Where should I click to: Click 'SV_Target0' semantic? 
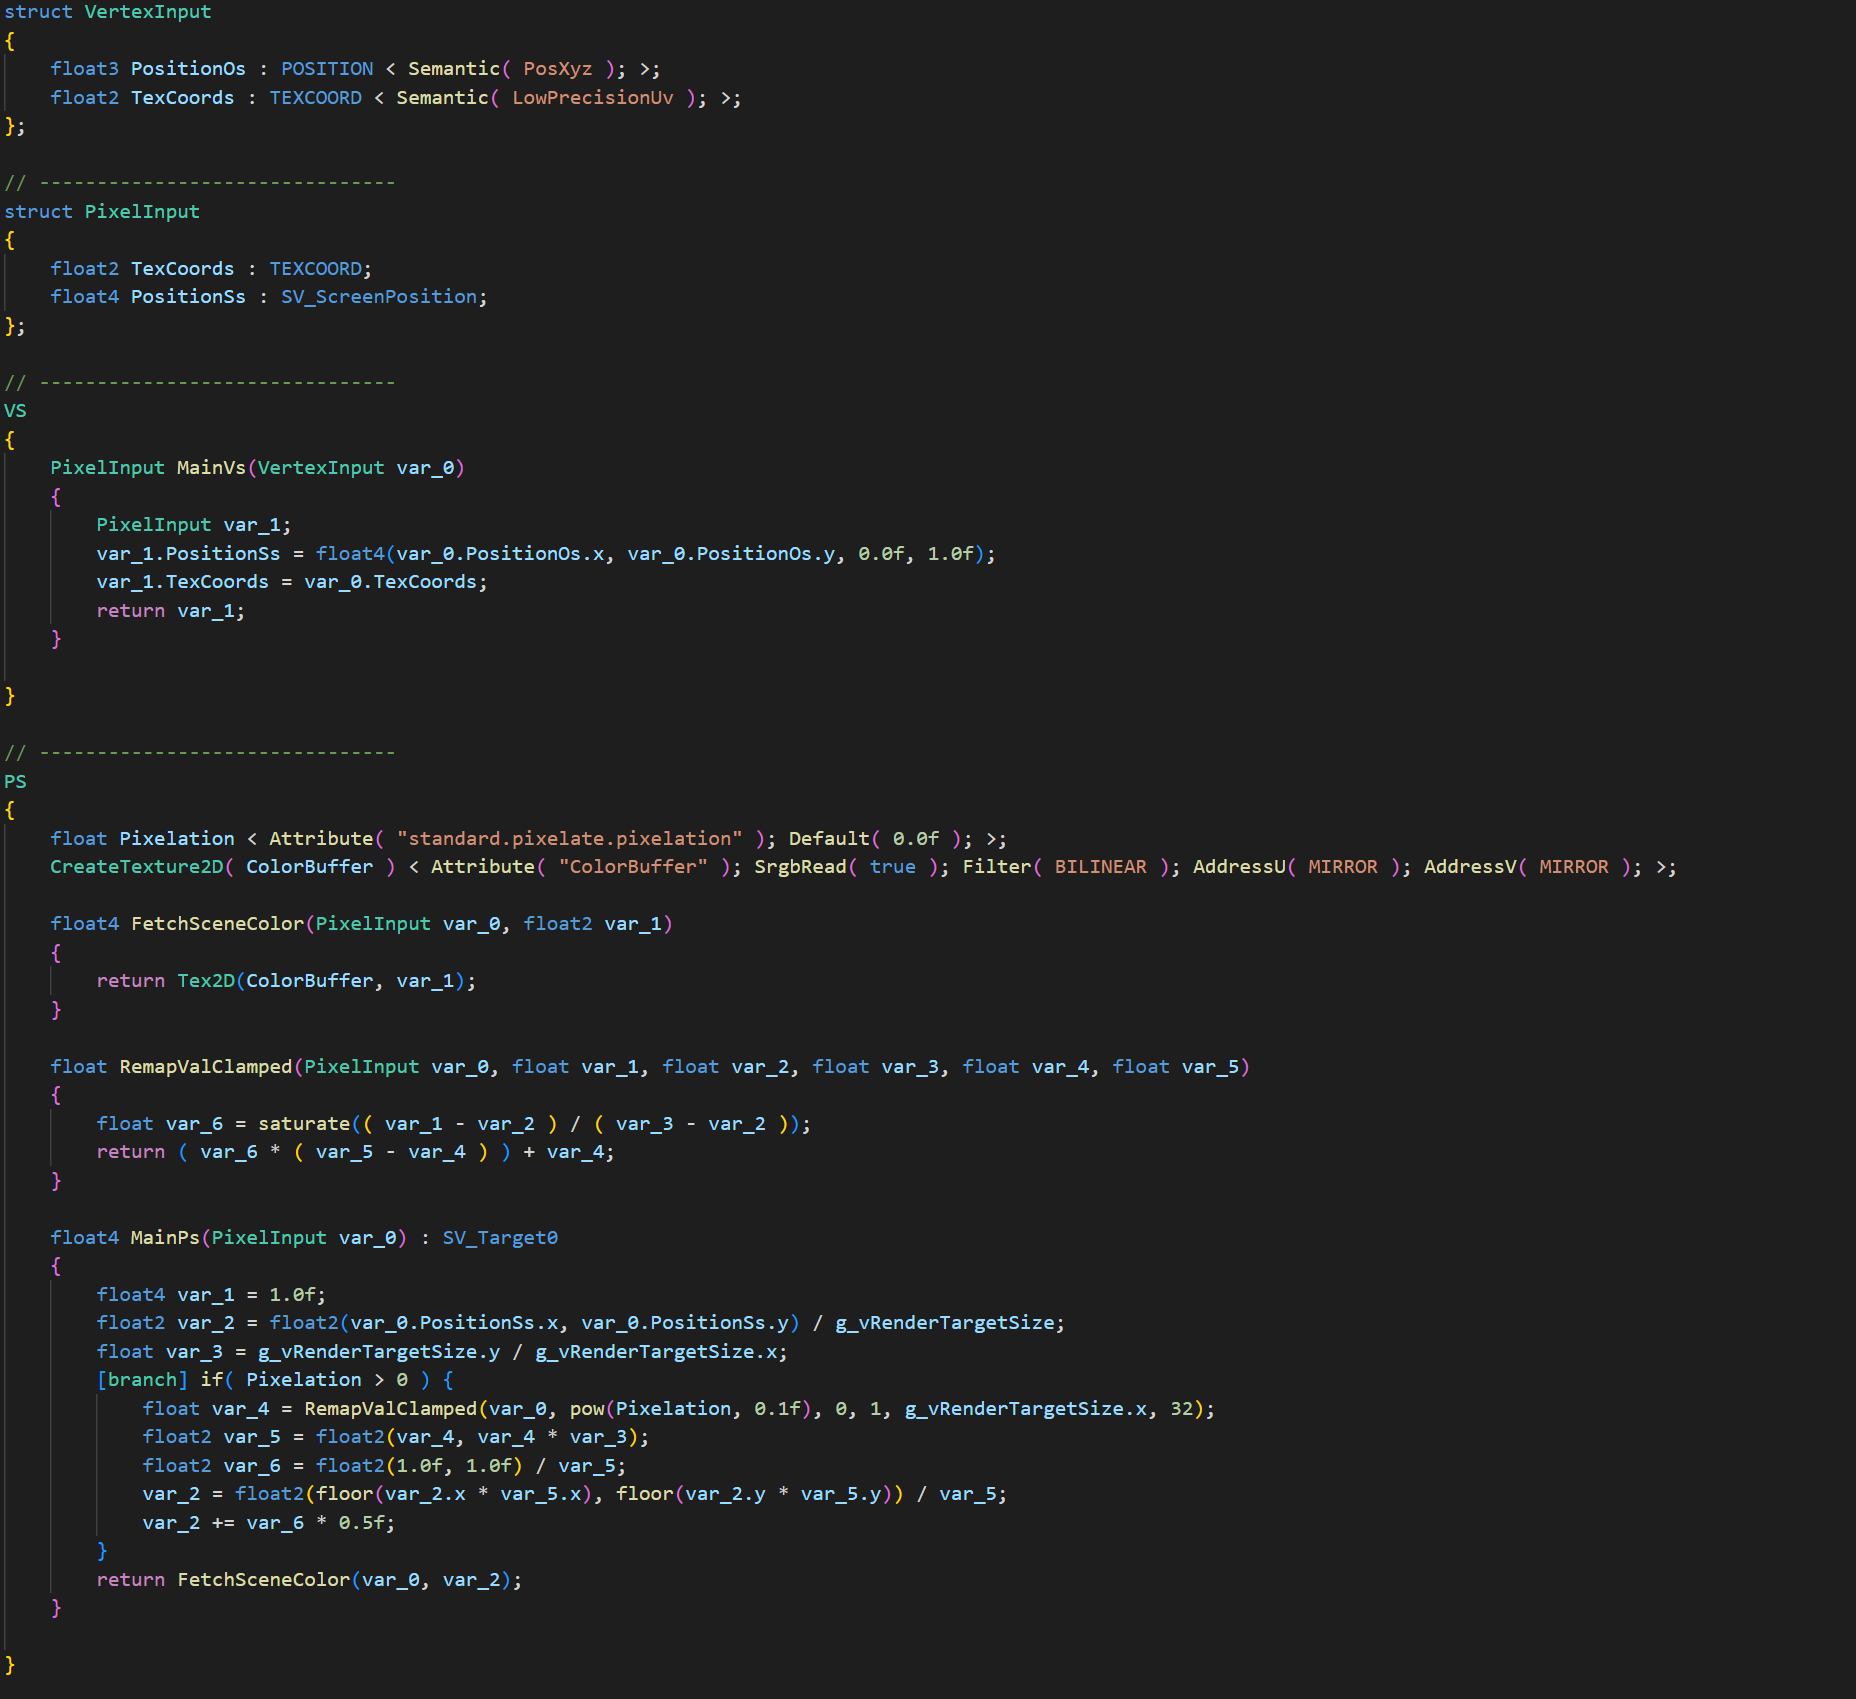coord(500,1238)
